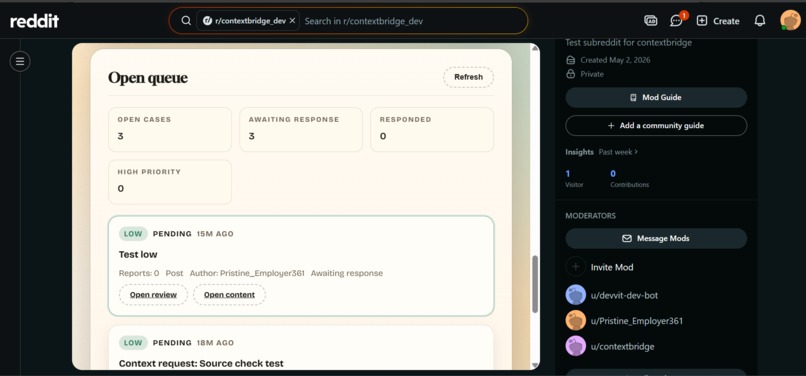Open the user profile avatar menu

[x=790, y=21]
